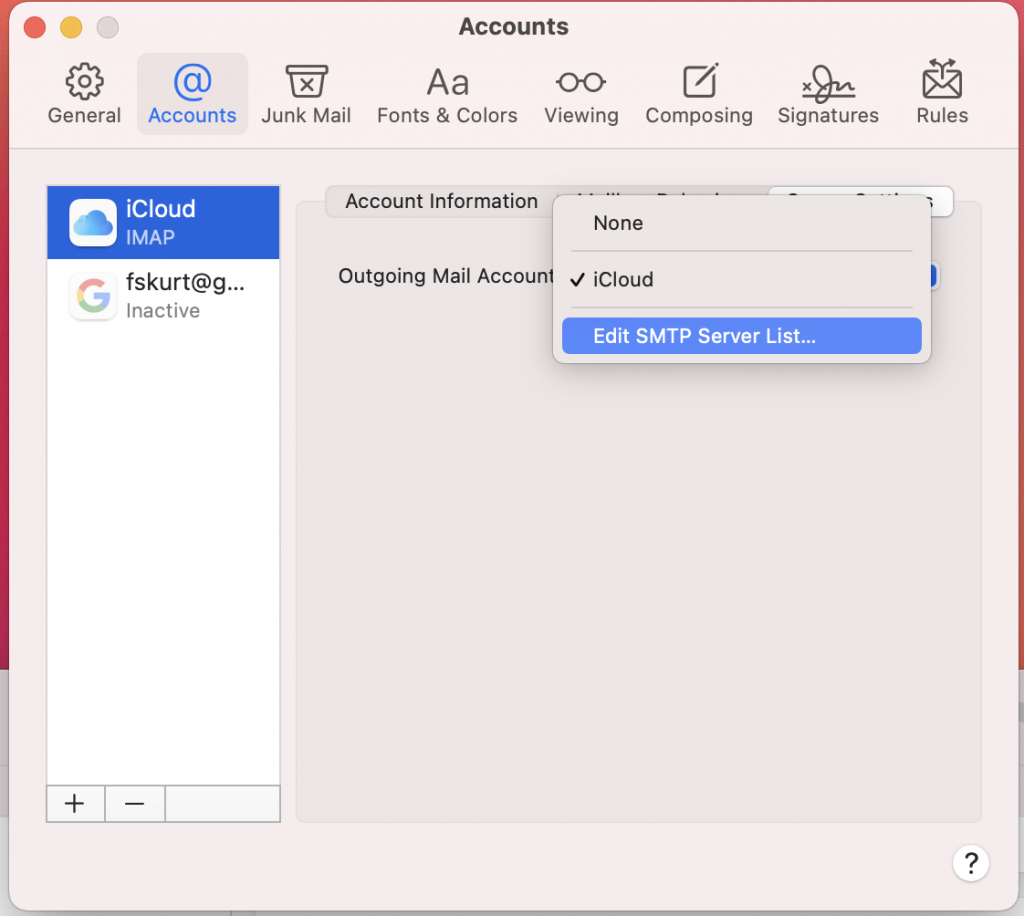Switch to the Account Information tab
1024x916 pixels.
[441, 201]
